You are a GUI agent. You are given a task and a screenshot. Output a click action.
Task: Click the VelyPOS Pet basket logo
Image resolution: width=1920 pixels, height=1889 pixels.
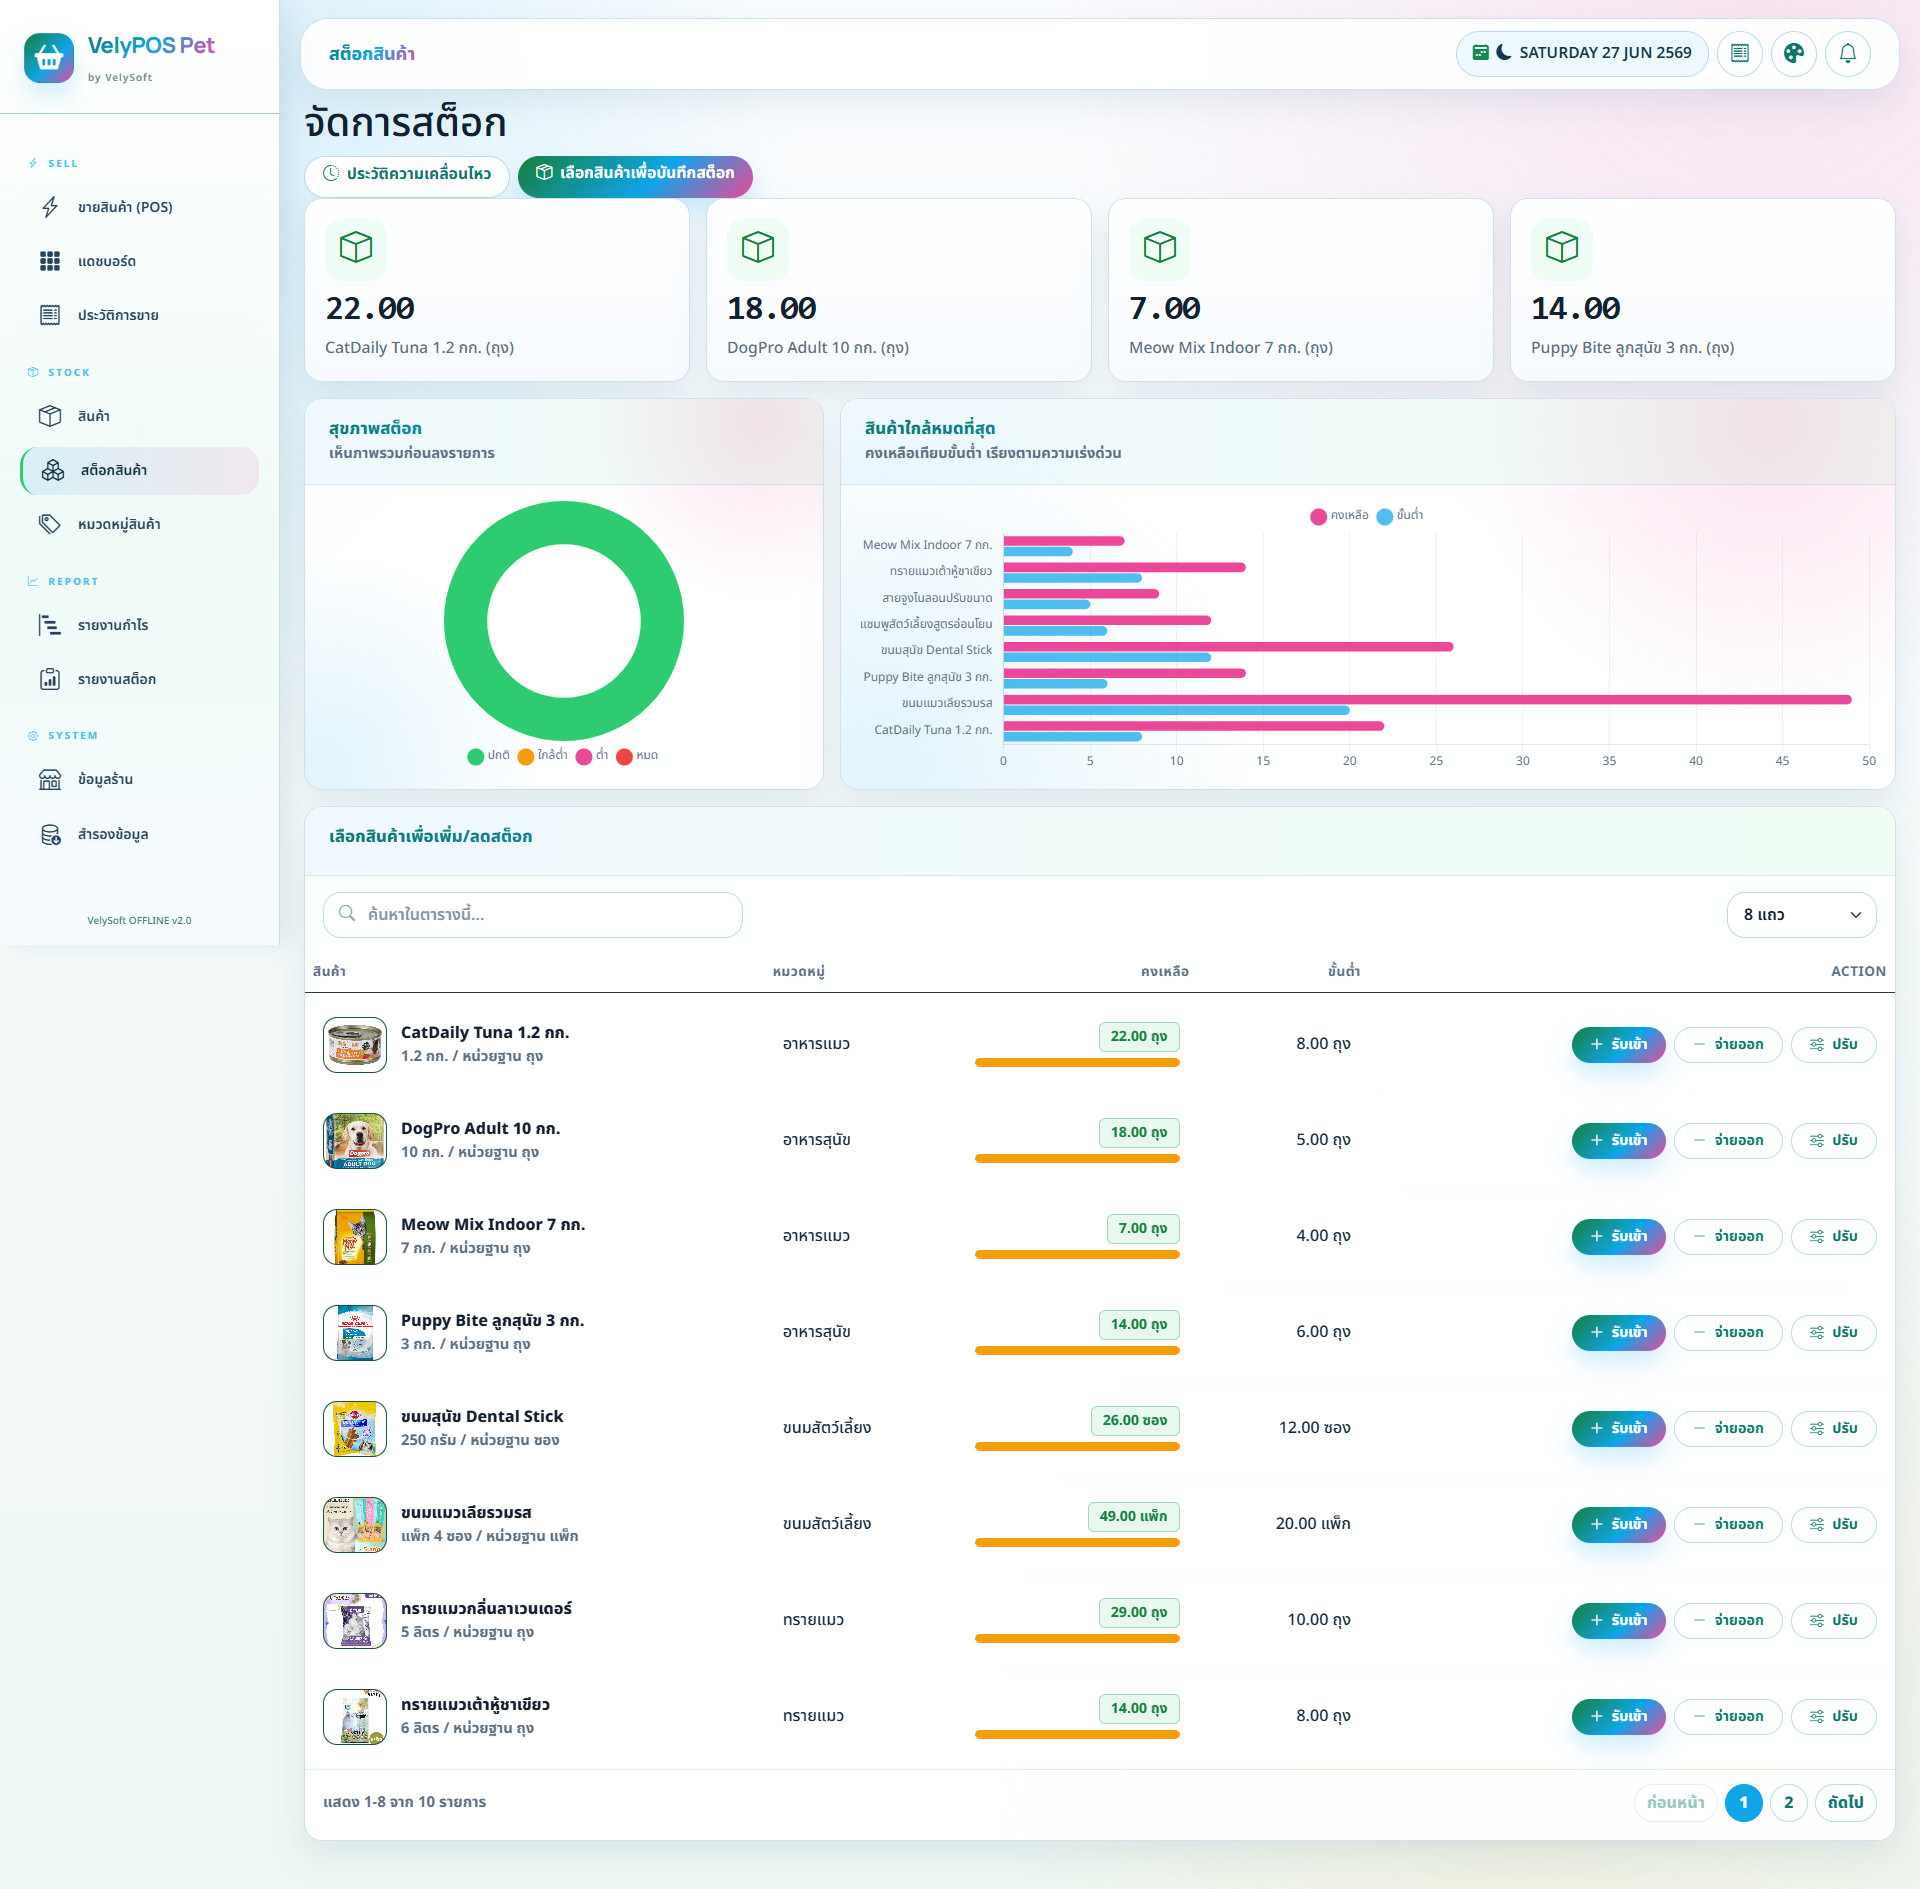tap(49, 58)
